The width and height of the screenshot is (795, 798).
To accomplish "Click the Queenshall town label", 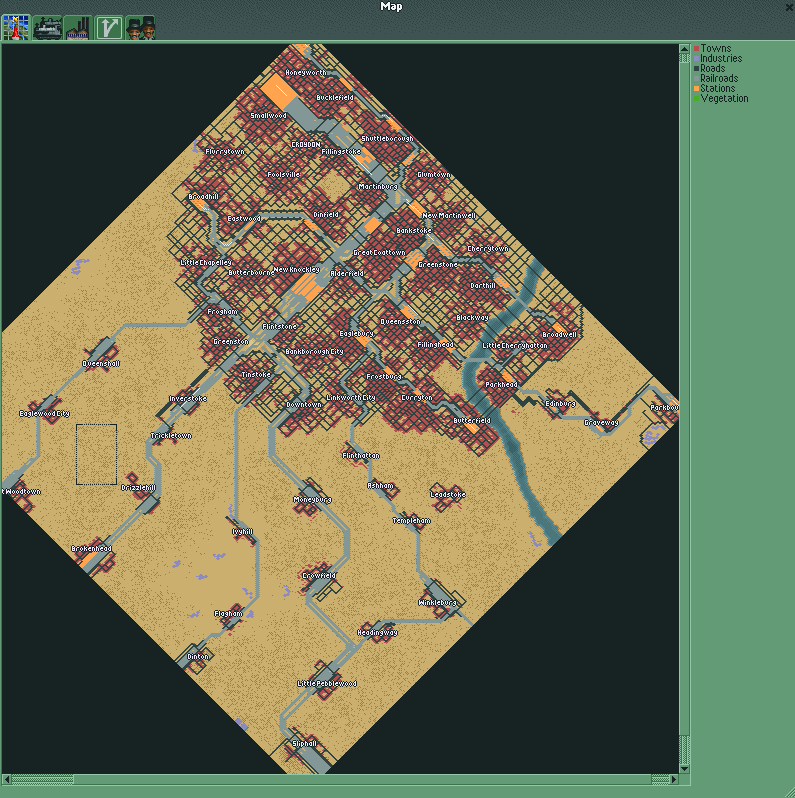I will tap(101, 363).
